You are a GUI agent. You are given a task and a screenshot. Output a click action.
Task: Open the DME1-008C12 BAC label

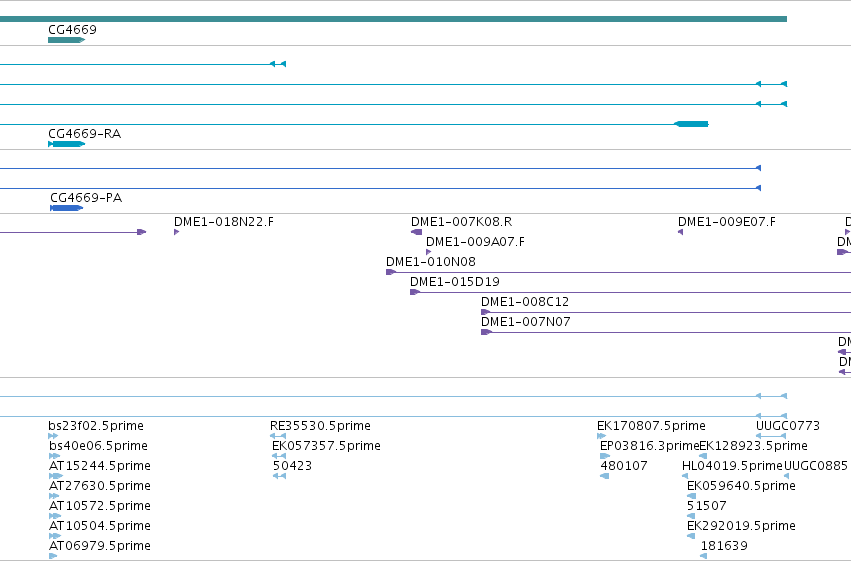pos(525,302)
